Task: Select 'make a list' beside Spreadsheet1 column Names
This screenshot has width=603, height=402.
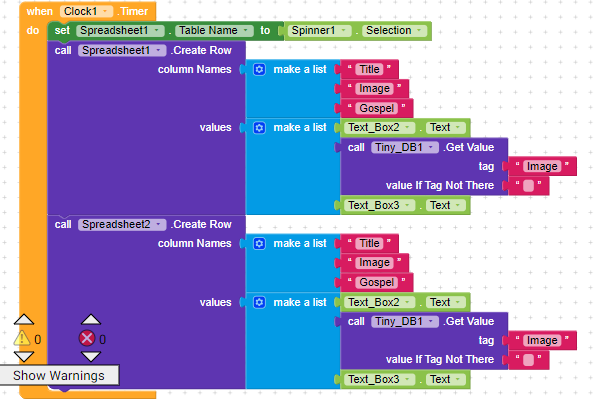Action: pyautogui.click(x=300, y=70)
